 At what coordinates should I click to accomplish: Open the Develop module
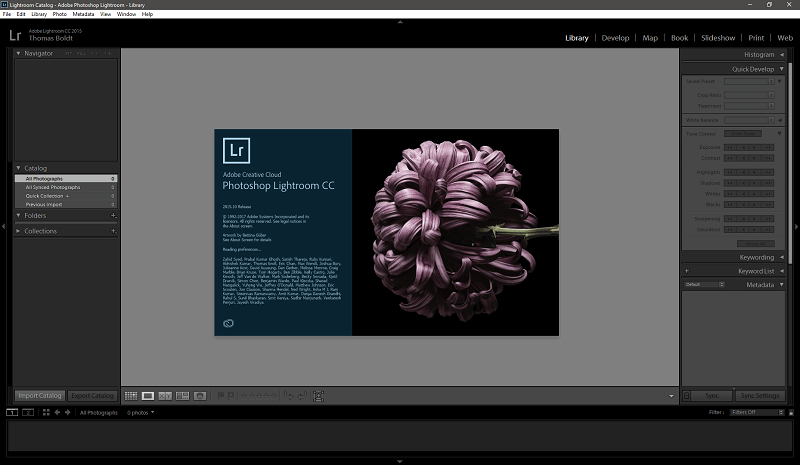click(615, 38)
